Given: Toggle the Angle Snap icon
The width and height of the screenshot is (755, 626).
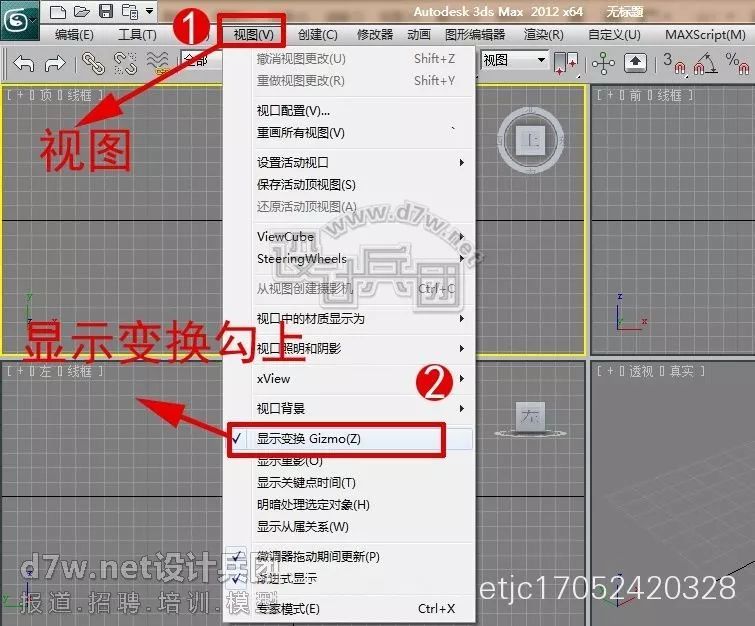Looking at the screenshot, I should click(x=705, y=63).
